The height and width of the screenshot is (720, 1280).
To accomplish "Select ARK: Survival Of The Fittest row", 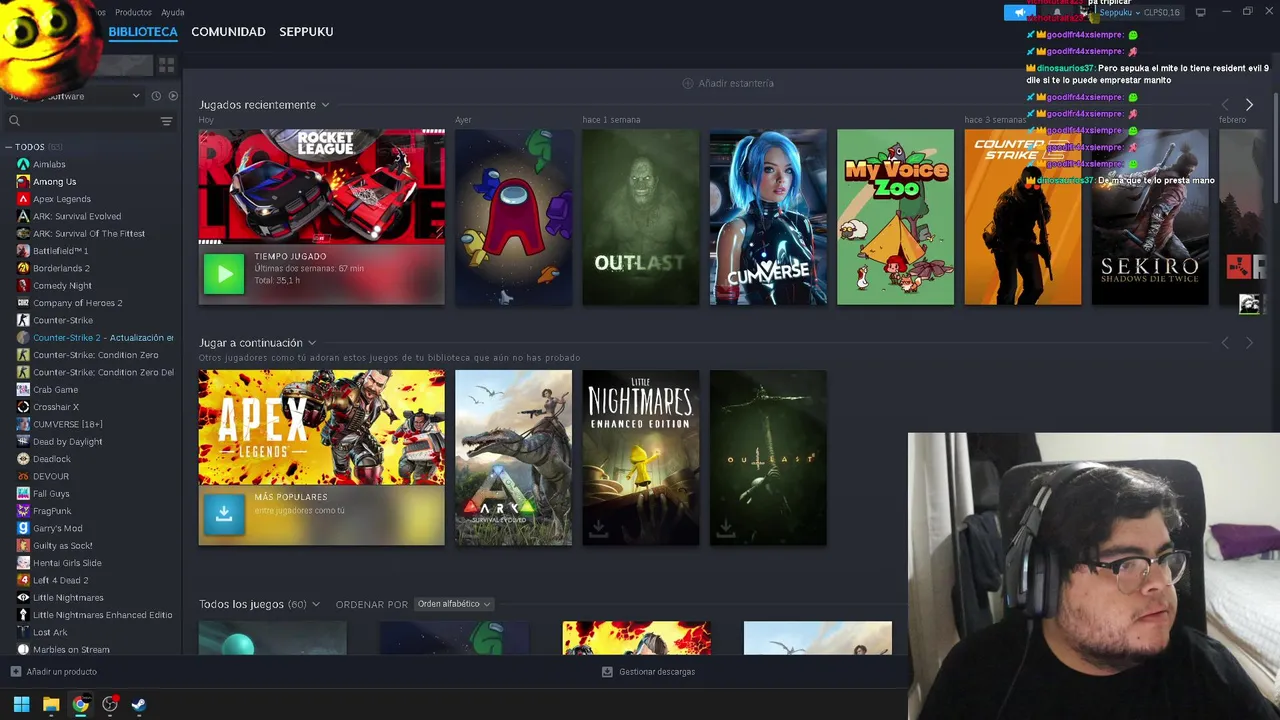I will pyautogui.click(x=91, y=233).
